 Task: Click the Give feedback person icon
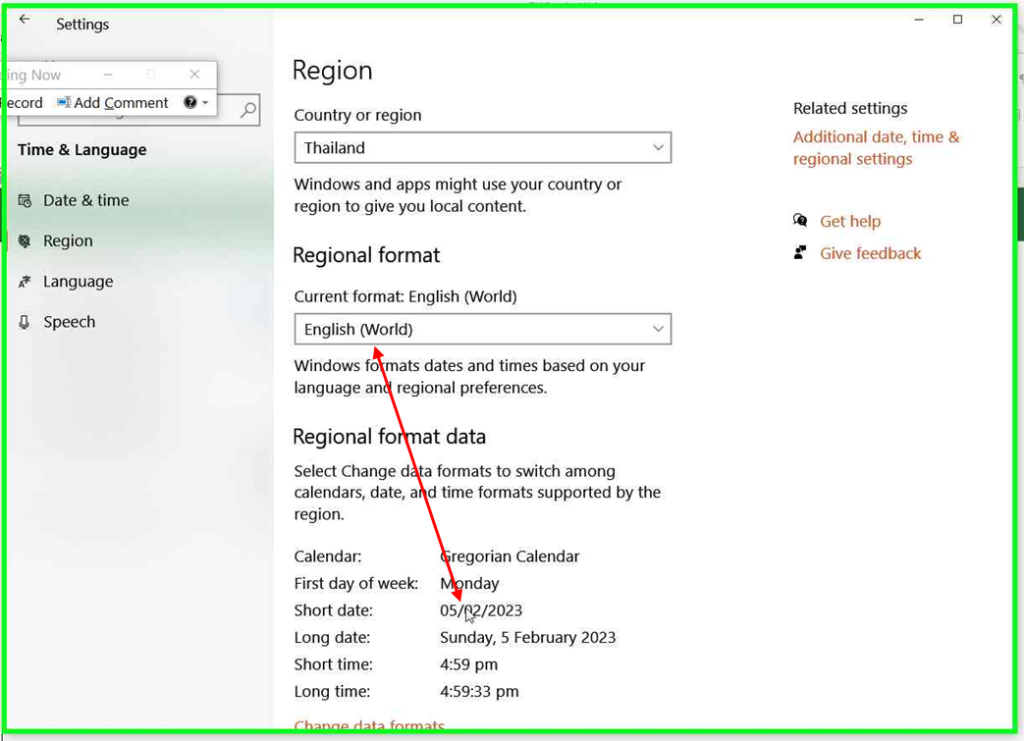coord(800,253)
